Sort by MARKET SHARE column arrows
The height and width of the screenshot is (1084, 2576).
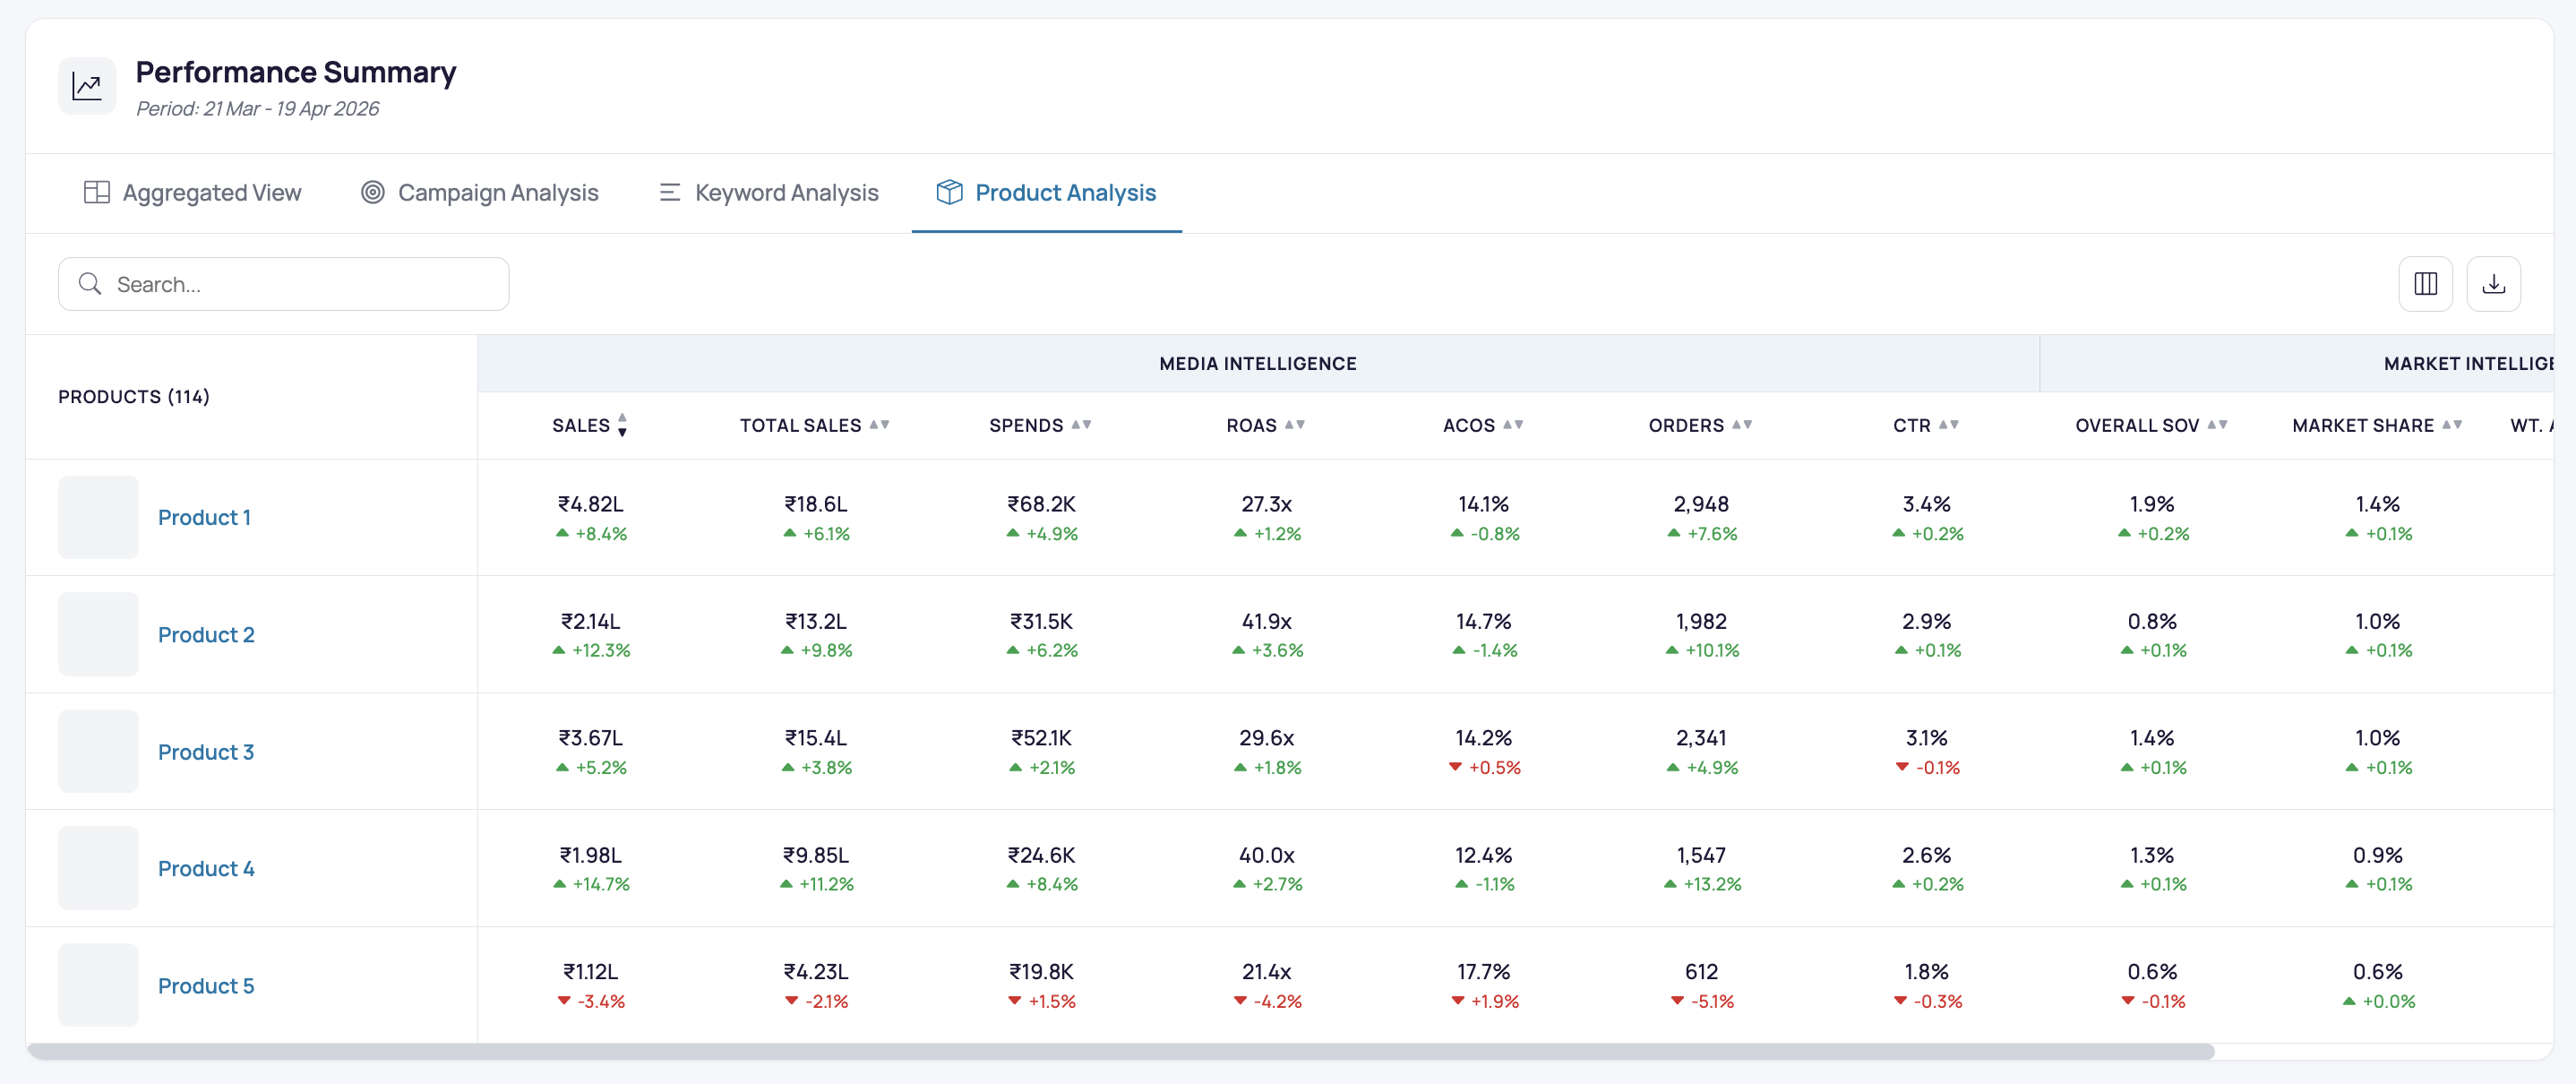pos(2452,424)
